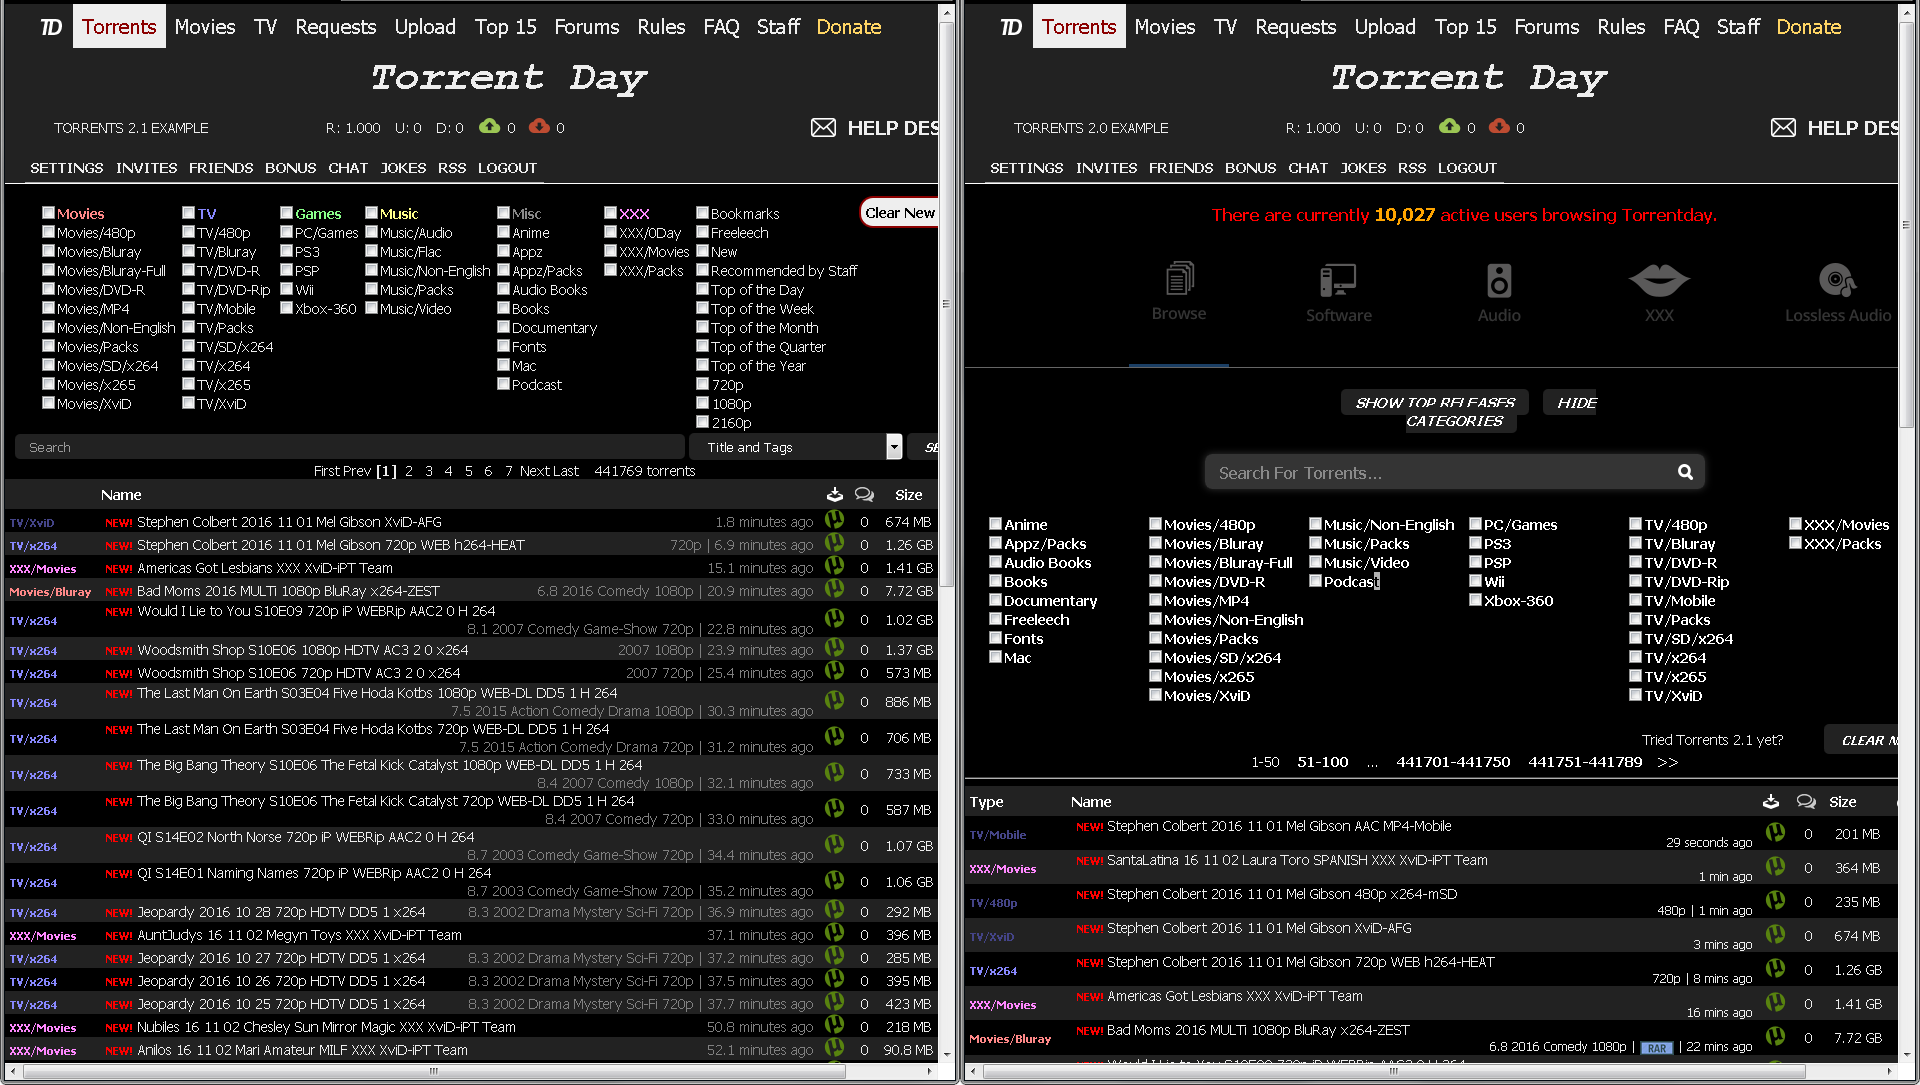1920x1085 pixels.
Task: Click the left pane Search field
Action: (x=350, y=447)
